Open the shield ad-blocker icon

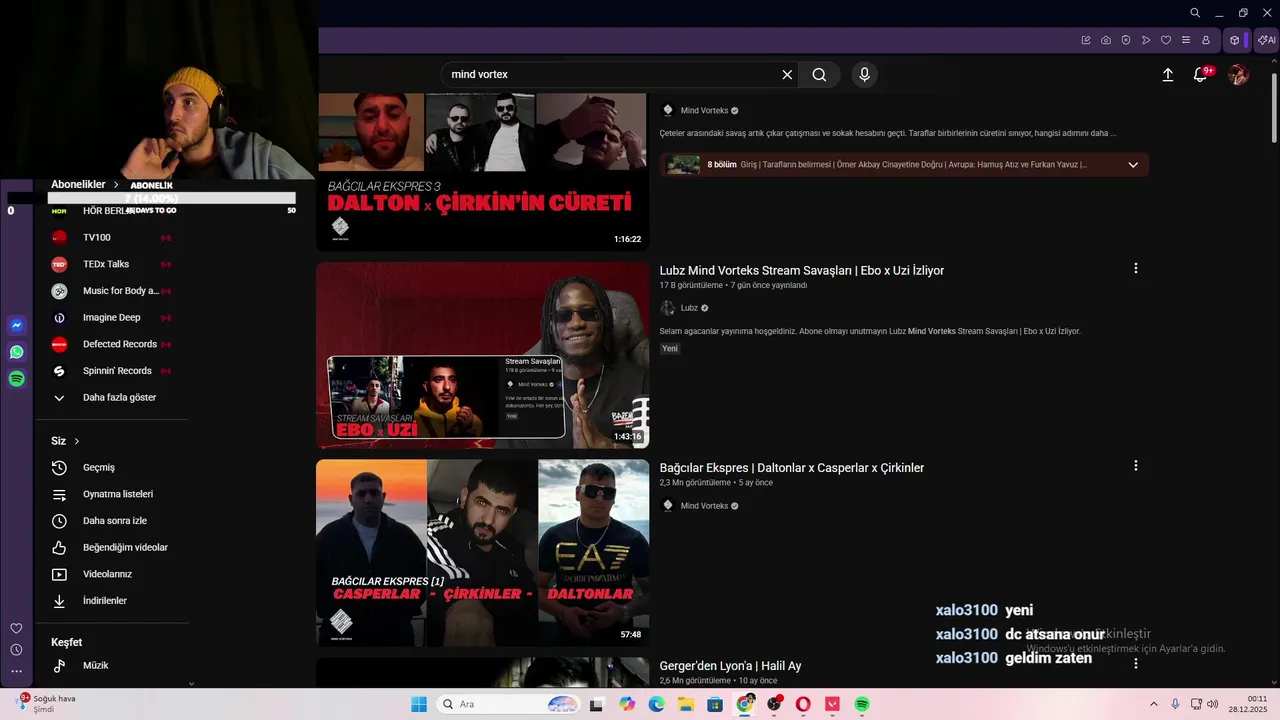[x=1126, y=40]
